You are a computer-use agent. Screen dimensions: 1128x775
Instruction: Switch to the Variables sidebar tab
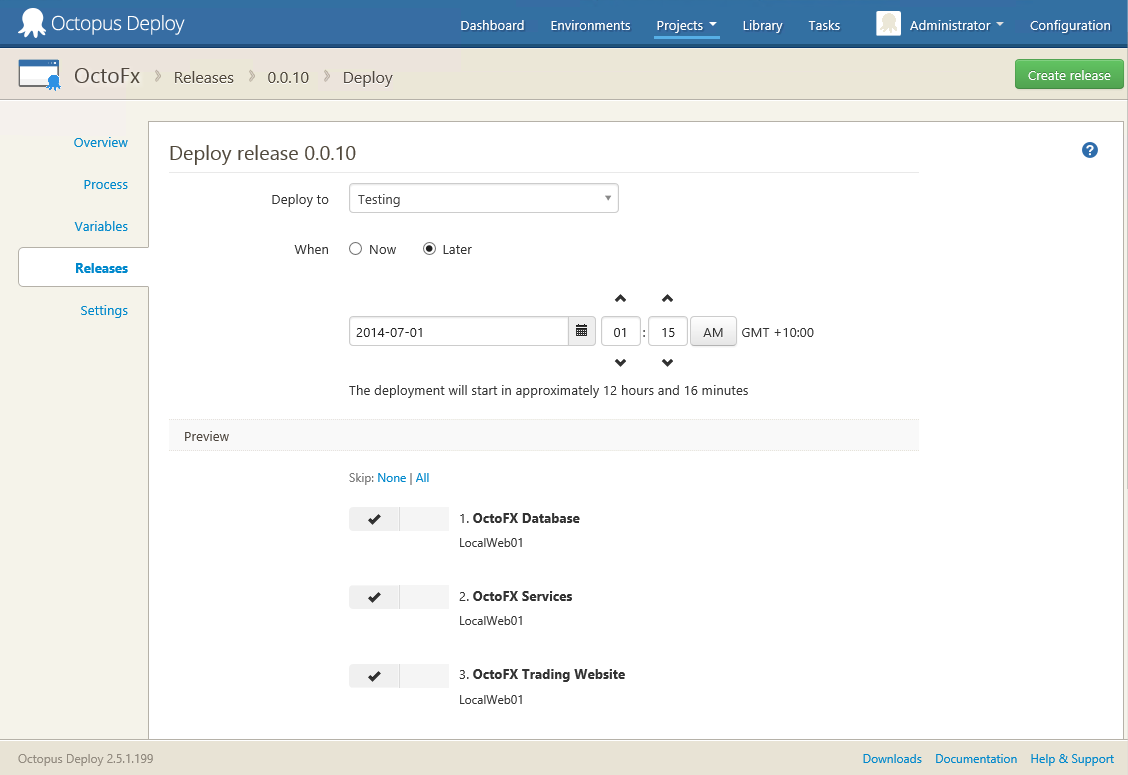click(101, 226)
